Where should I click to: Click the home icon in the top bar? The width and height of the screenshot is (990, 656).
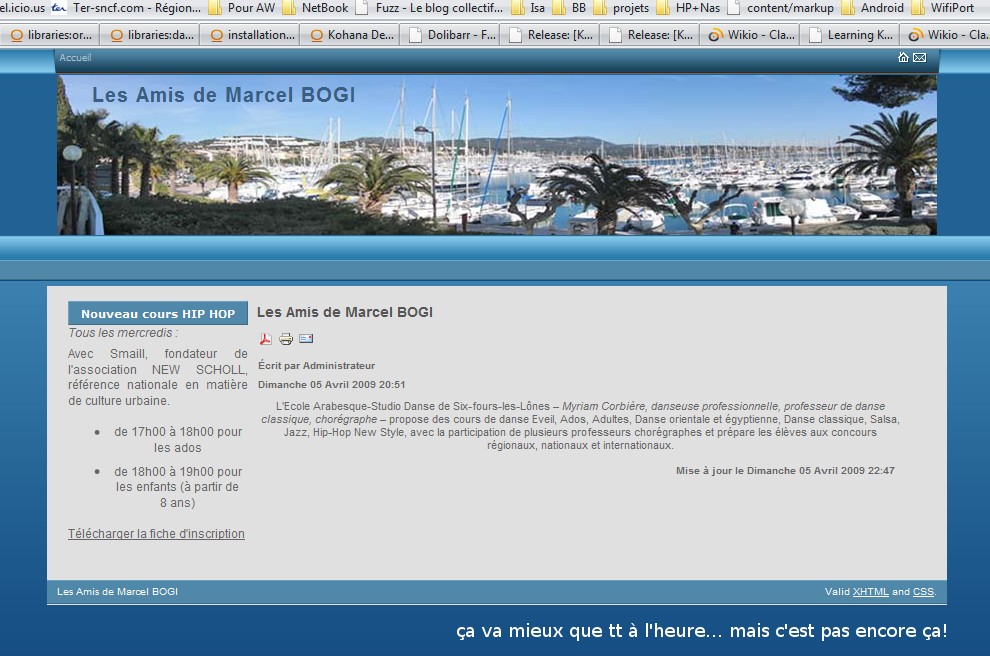(904, 57)
